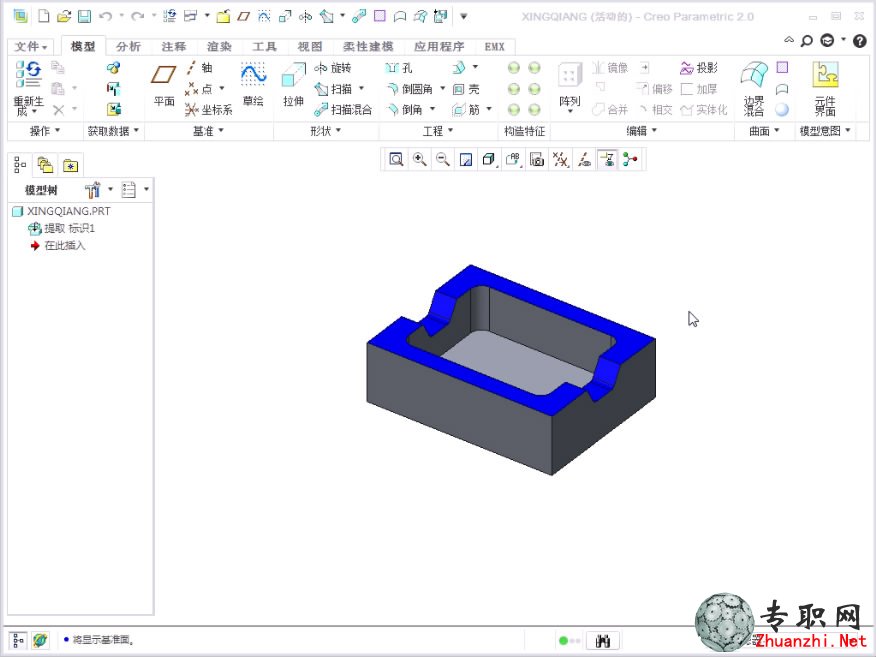The width and height of the screenshot is (876, 657).
Task: Click the Zoom In view icon
Action: pyautogui.click(x=420, y=160)
